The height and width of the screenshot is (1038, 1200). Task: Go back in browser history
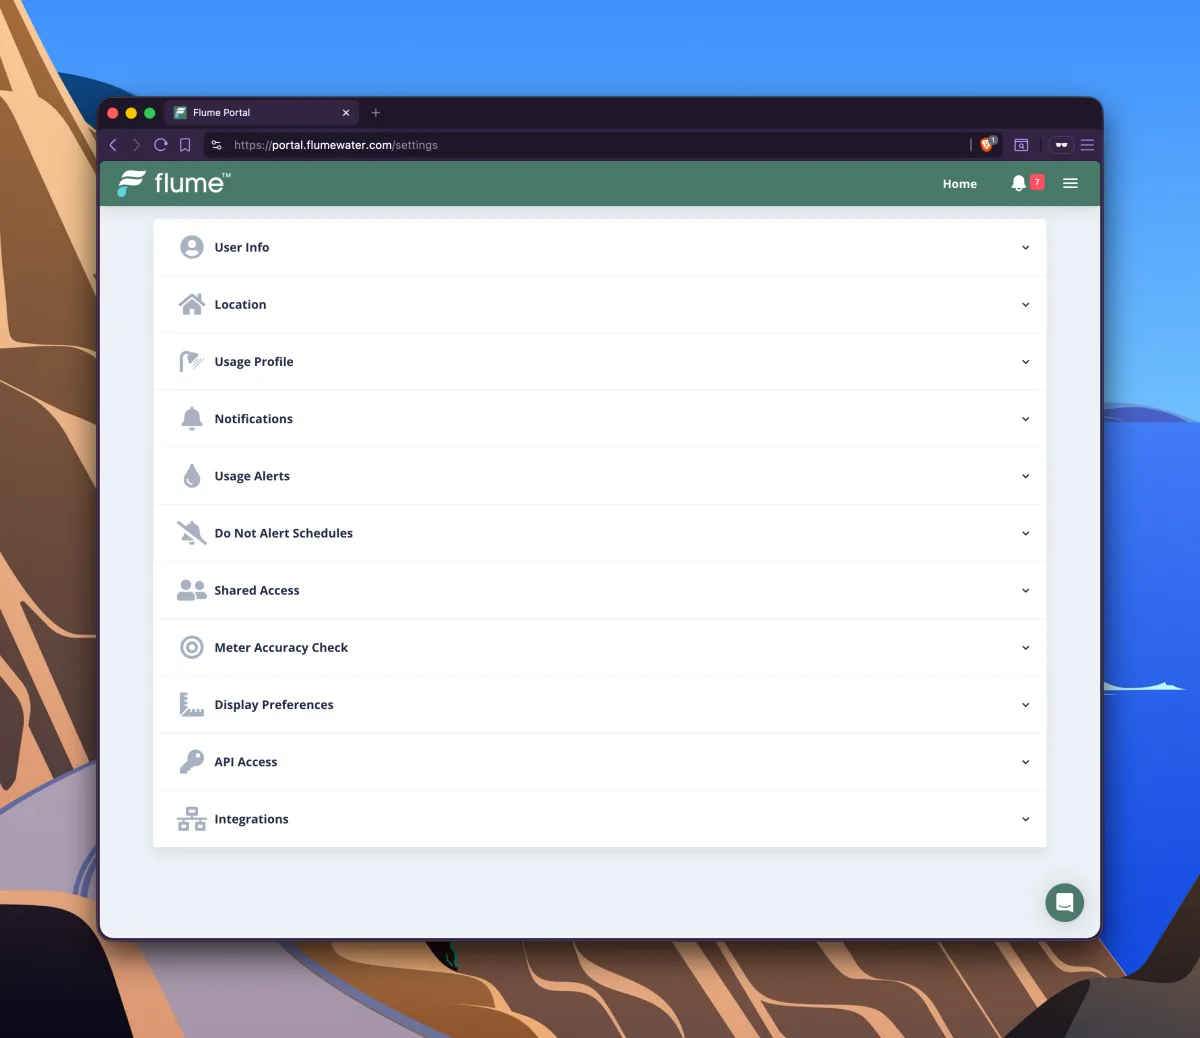(x=113, y=145)
